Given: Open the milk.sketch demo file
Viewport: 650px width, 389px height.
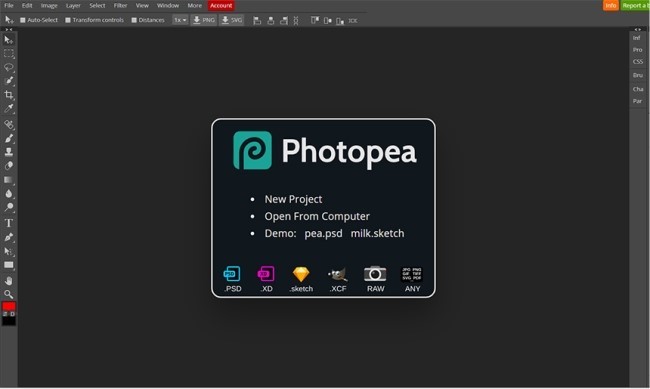Looking at the screenshot, I should pyautogui.click(x=377, y=233).
